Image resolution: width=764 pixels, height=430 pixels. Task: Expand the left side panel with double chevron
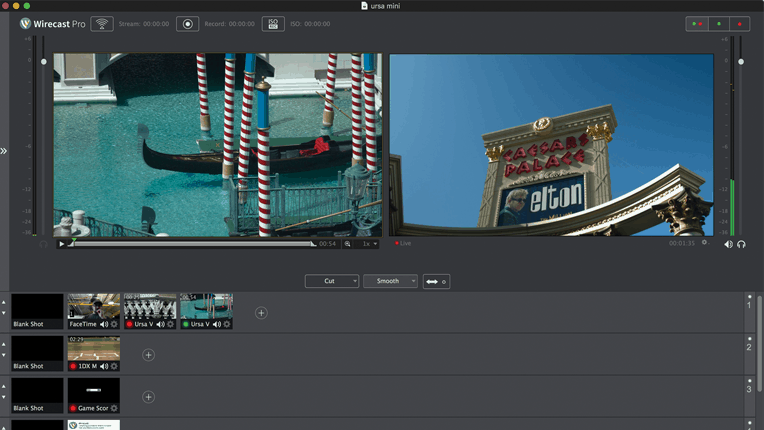tap(4, 151)
